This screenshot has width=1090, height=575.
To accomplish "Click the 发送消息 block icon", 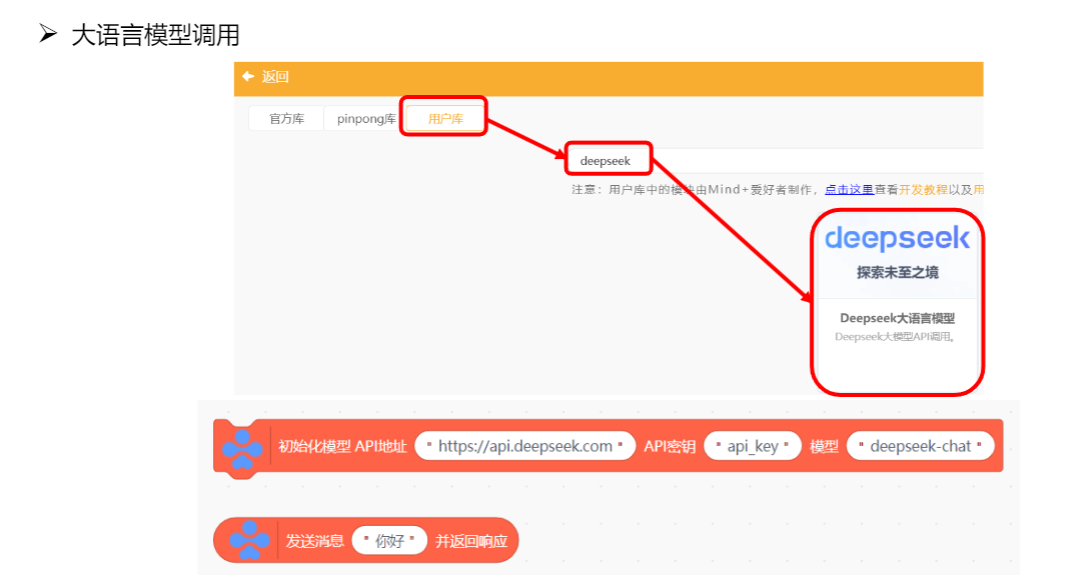I will pyautogui.click(x=250, y=540).
